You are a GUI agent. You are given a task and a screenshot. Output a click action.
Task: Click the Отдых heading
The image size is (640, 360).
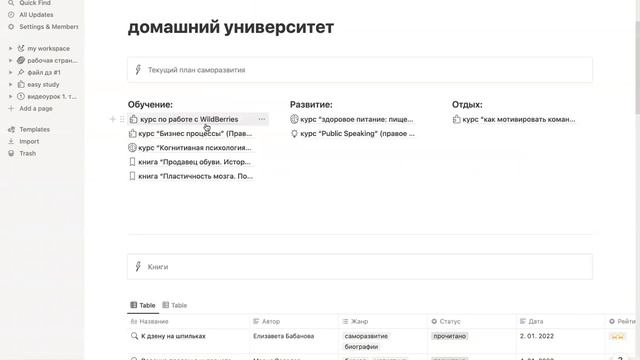[x=467, y=104]
